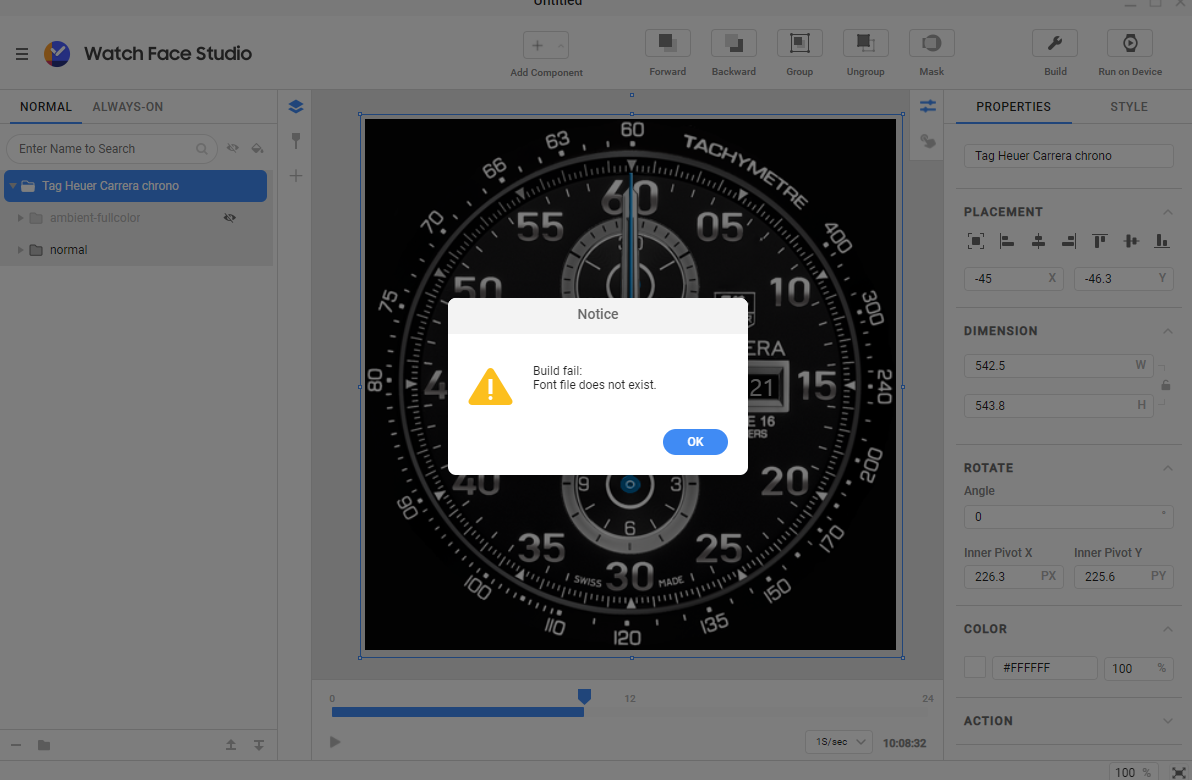Click the Build wrench icon
This screenshot has height=780, width=1192.
tap(1054, 43)
